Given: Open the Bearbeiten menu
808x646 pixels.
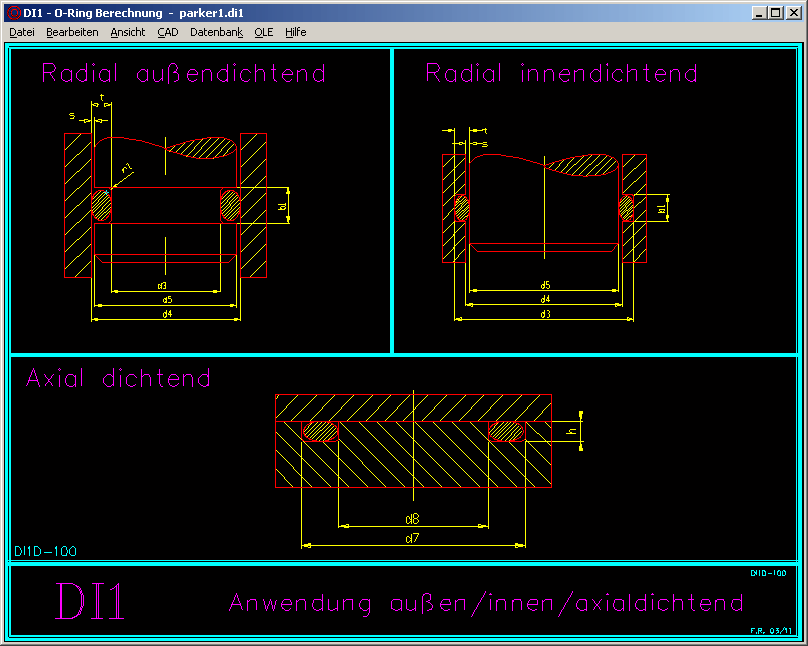Looking at the screenshot, I should (x=72, y=32).
